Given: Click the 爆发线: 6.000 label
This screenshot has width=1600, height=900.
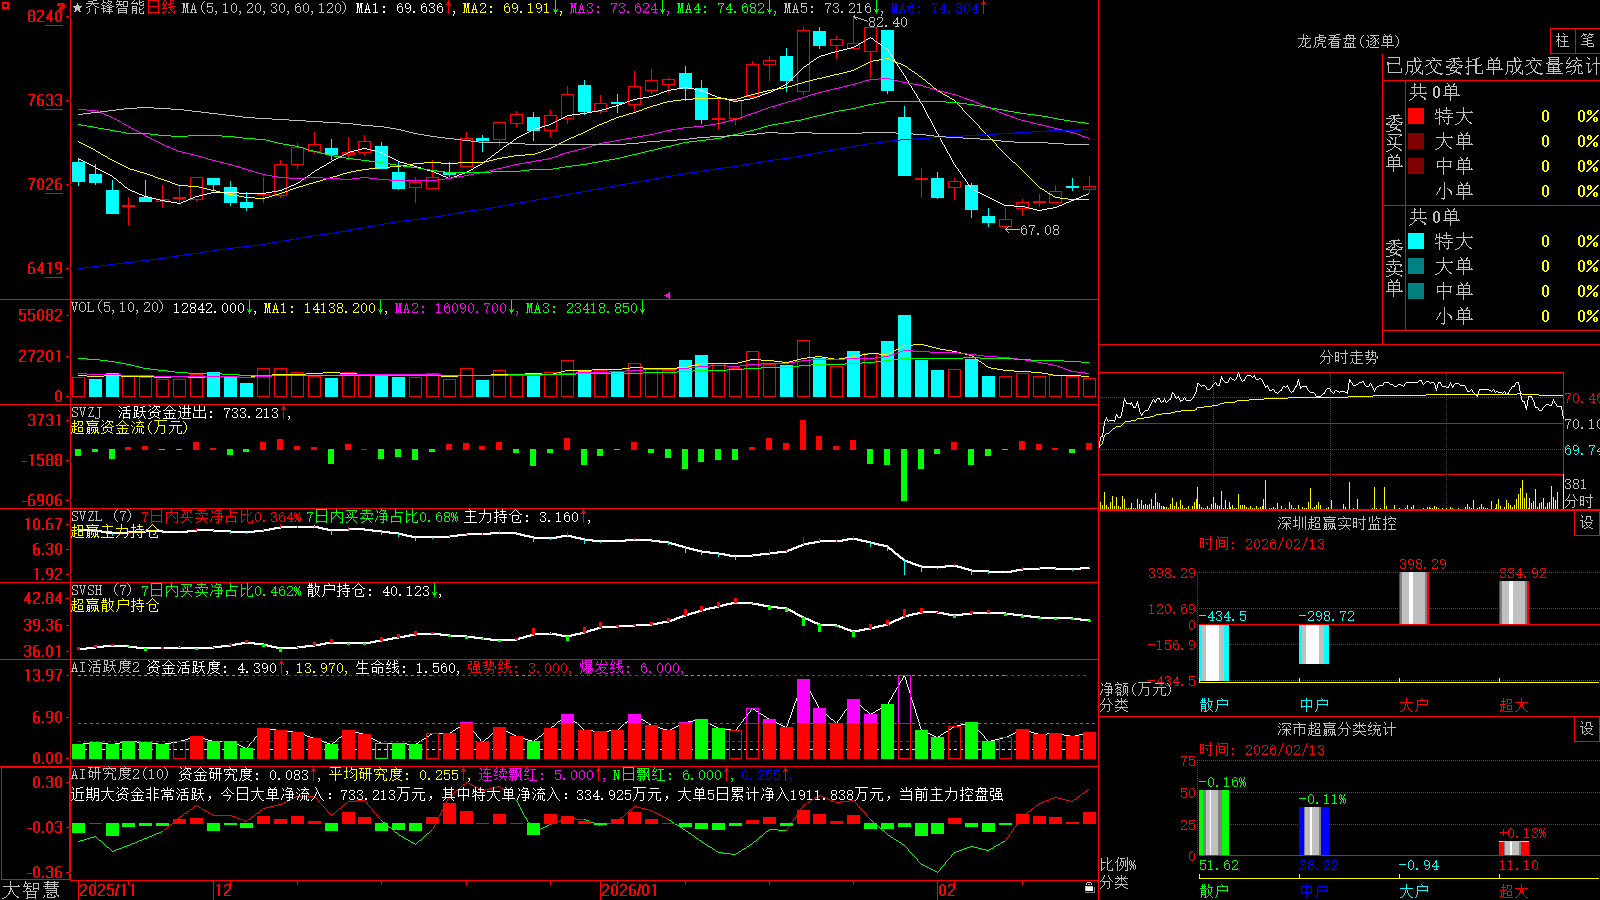Looking at the screenshot, I should click(x=631, y=667).
